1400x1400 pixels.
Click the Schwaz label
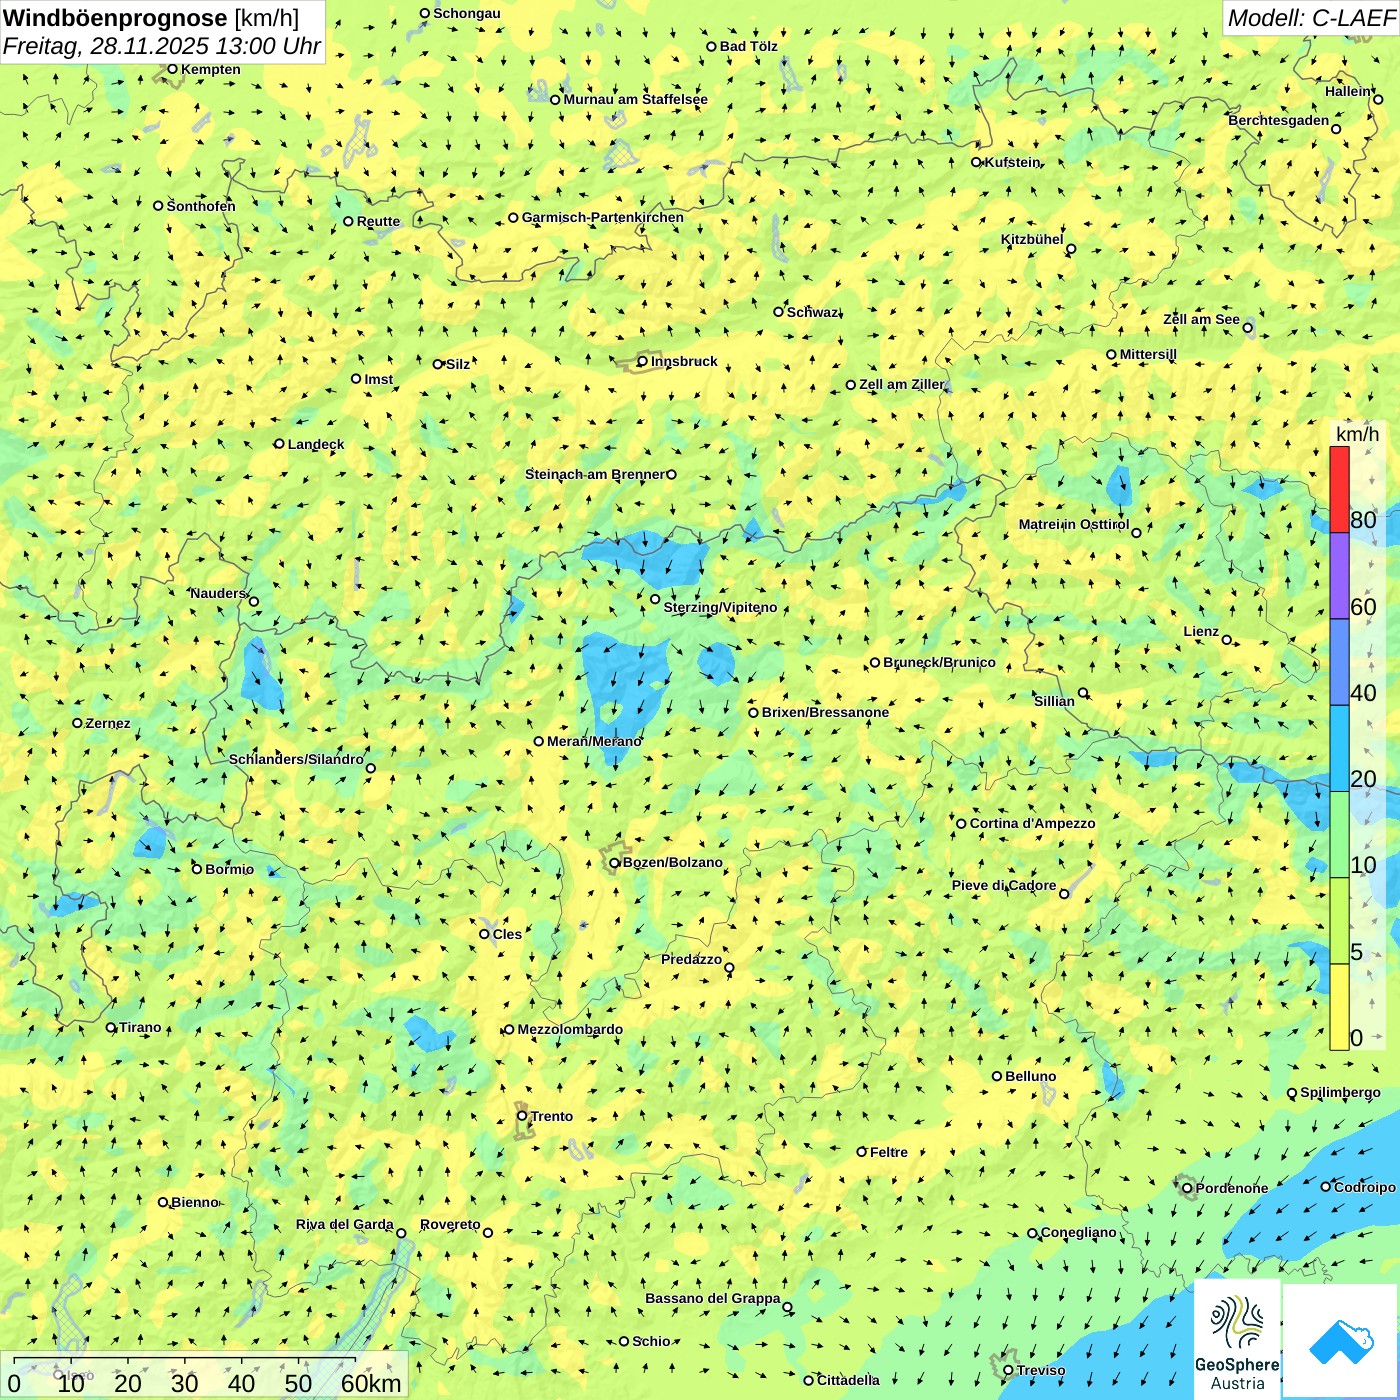[x=813, y=312]
